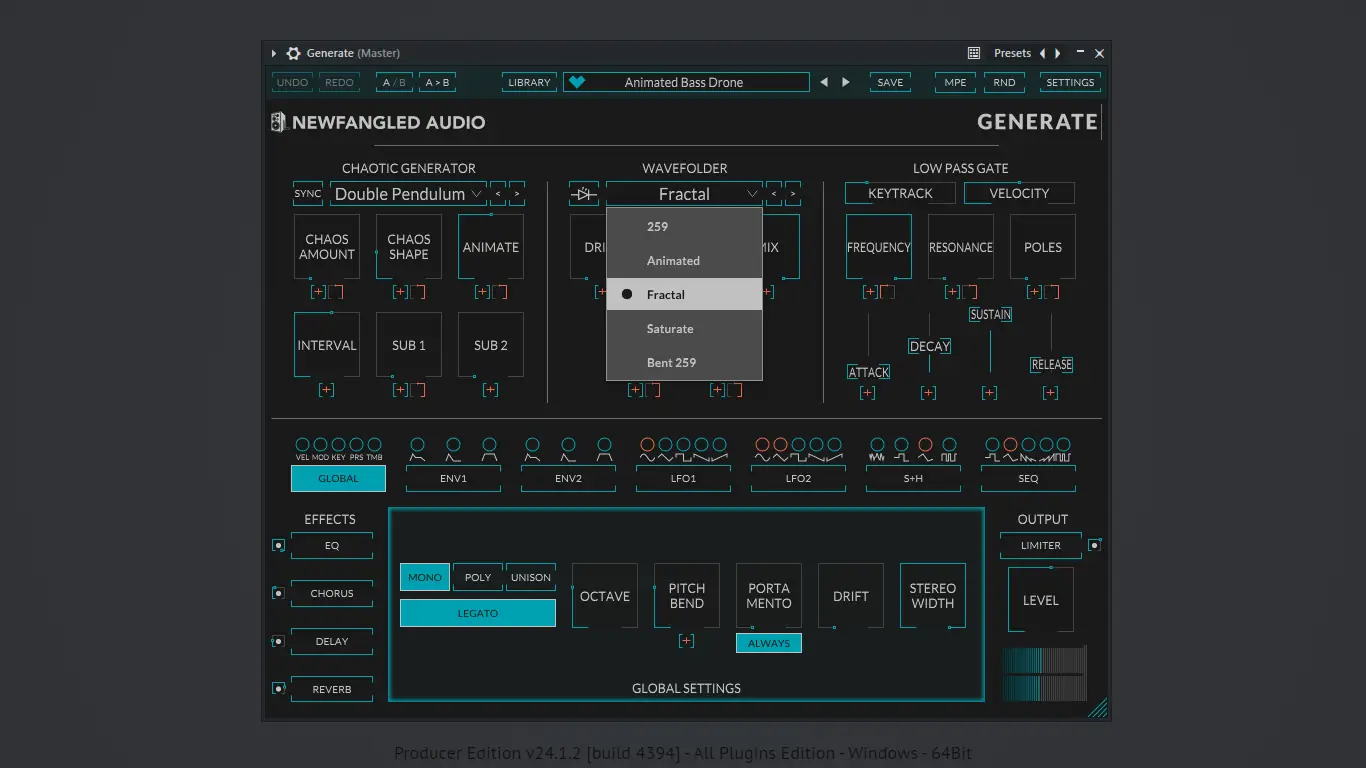Click the grid icon next to Presets
This screenshot has width=1366, height=768.
(x=974, y=53)
